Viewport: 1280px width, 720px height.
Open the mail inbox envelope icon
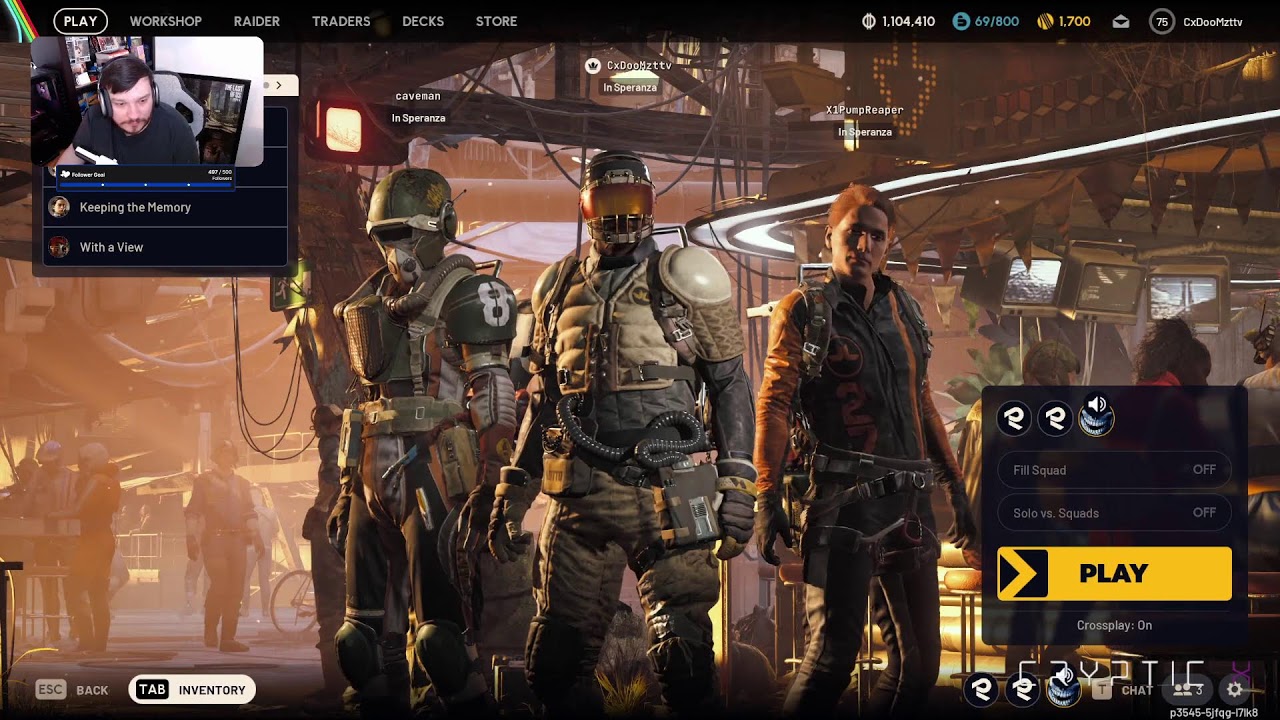point(1121,21)
